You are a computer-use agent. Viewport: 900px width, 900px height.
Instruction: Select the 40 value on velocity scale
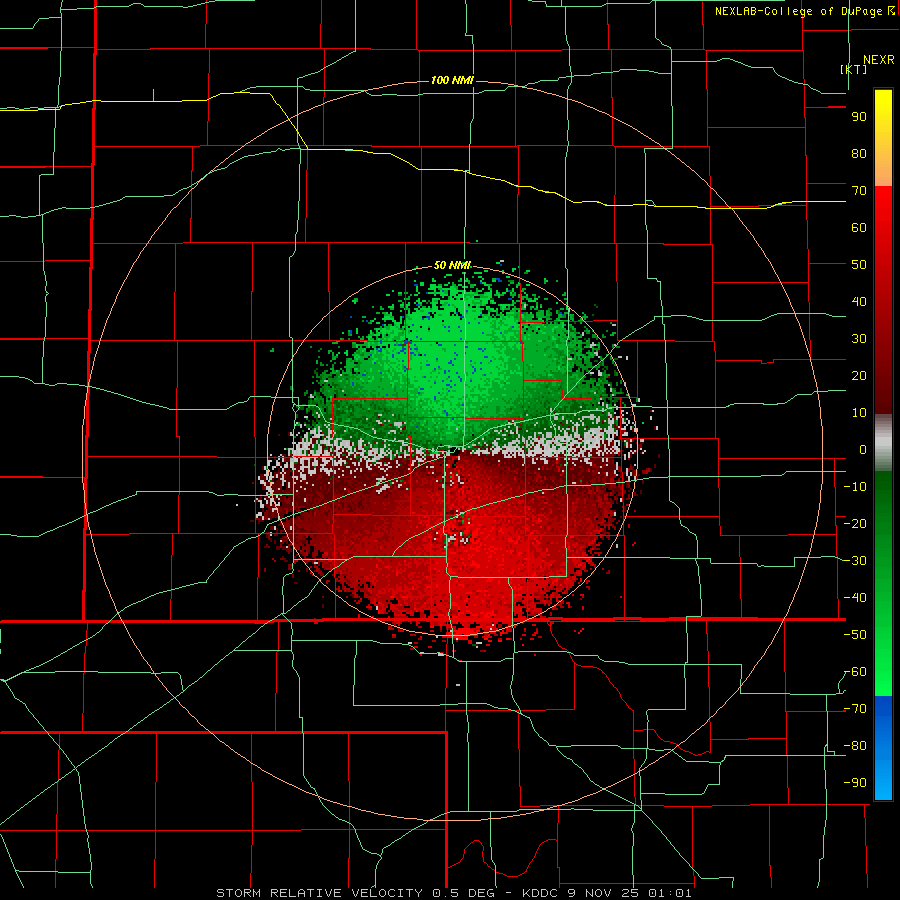[x=859, y=302]
